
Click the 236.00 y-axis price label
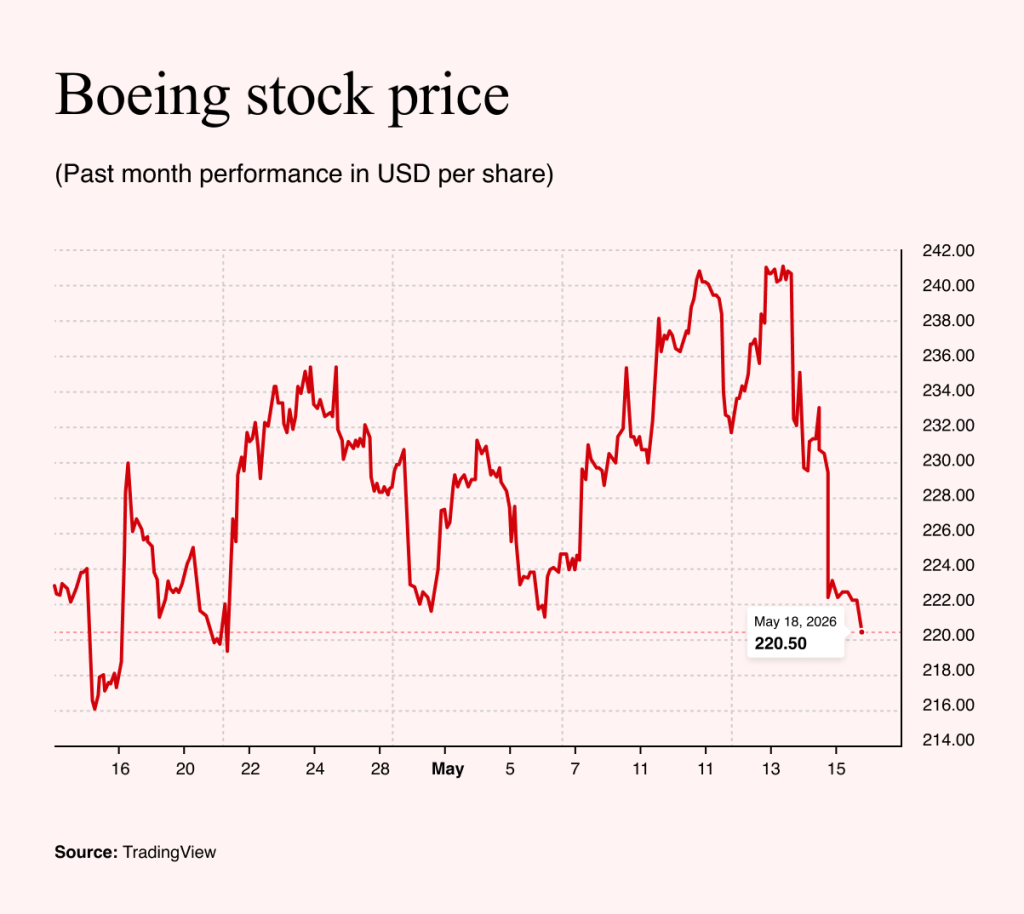(948, 355)
